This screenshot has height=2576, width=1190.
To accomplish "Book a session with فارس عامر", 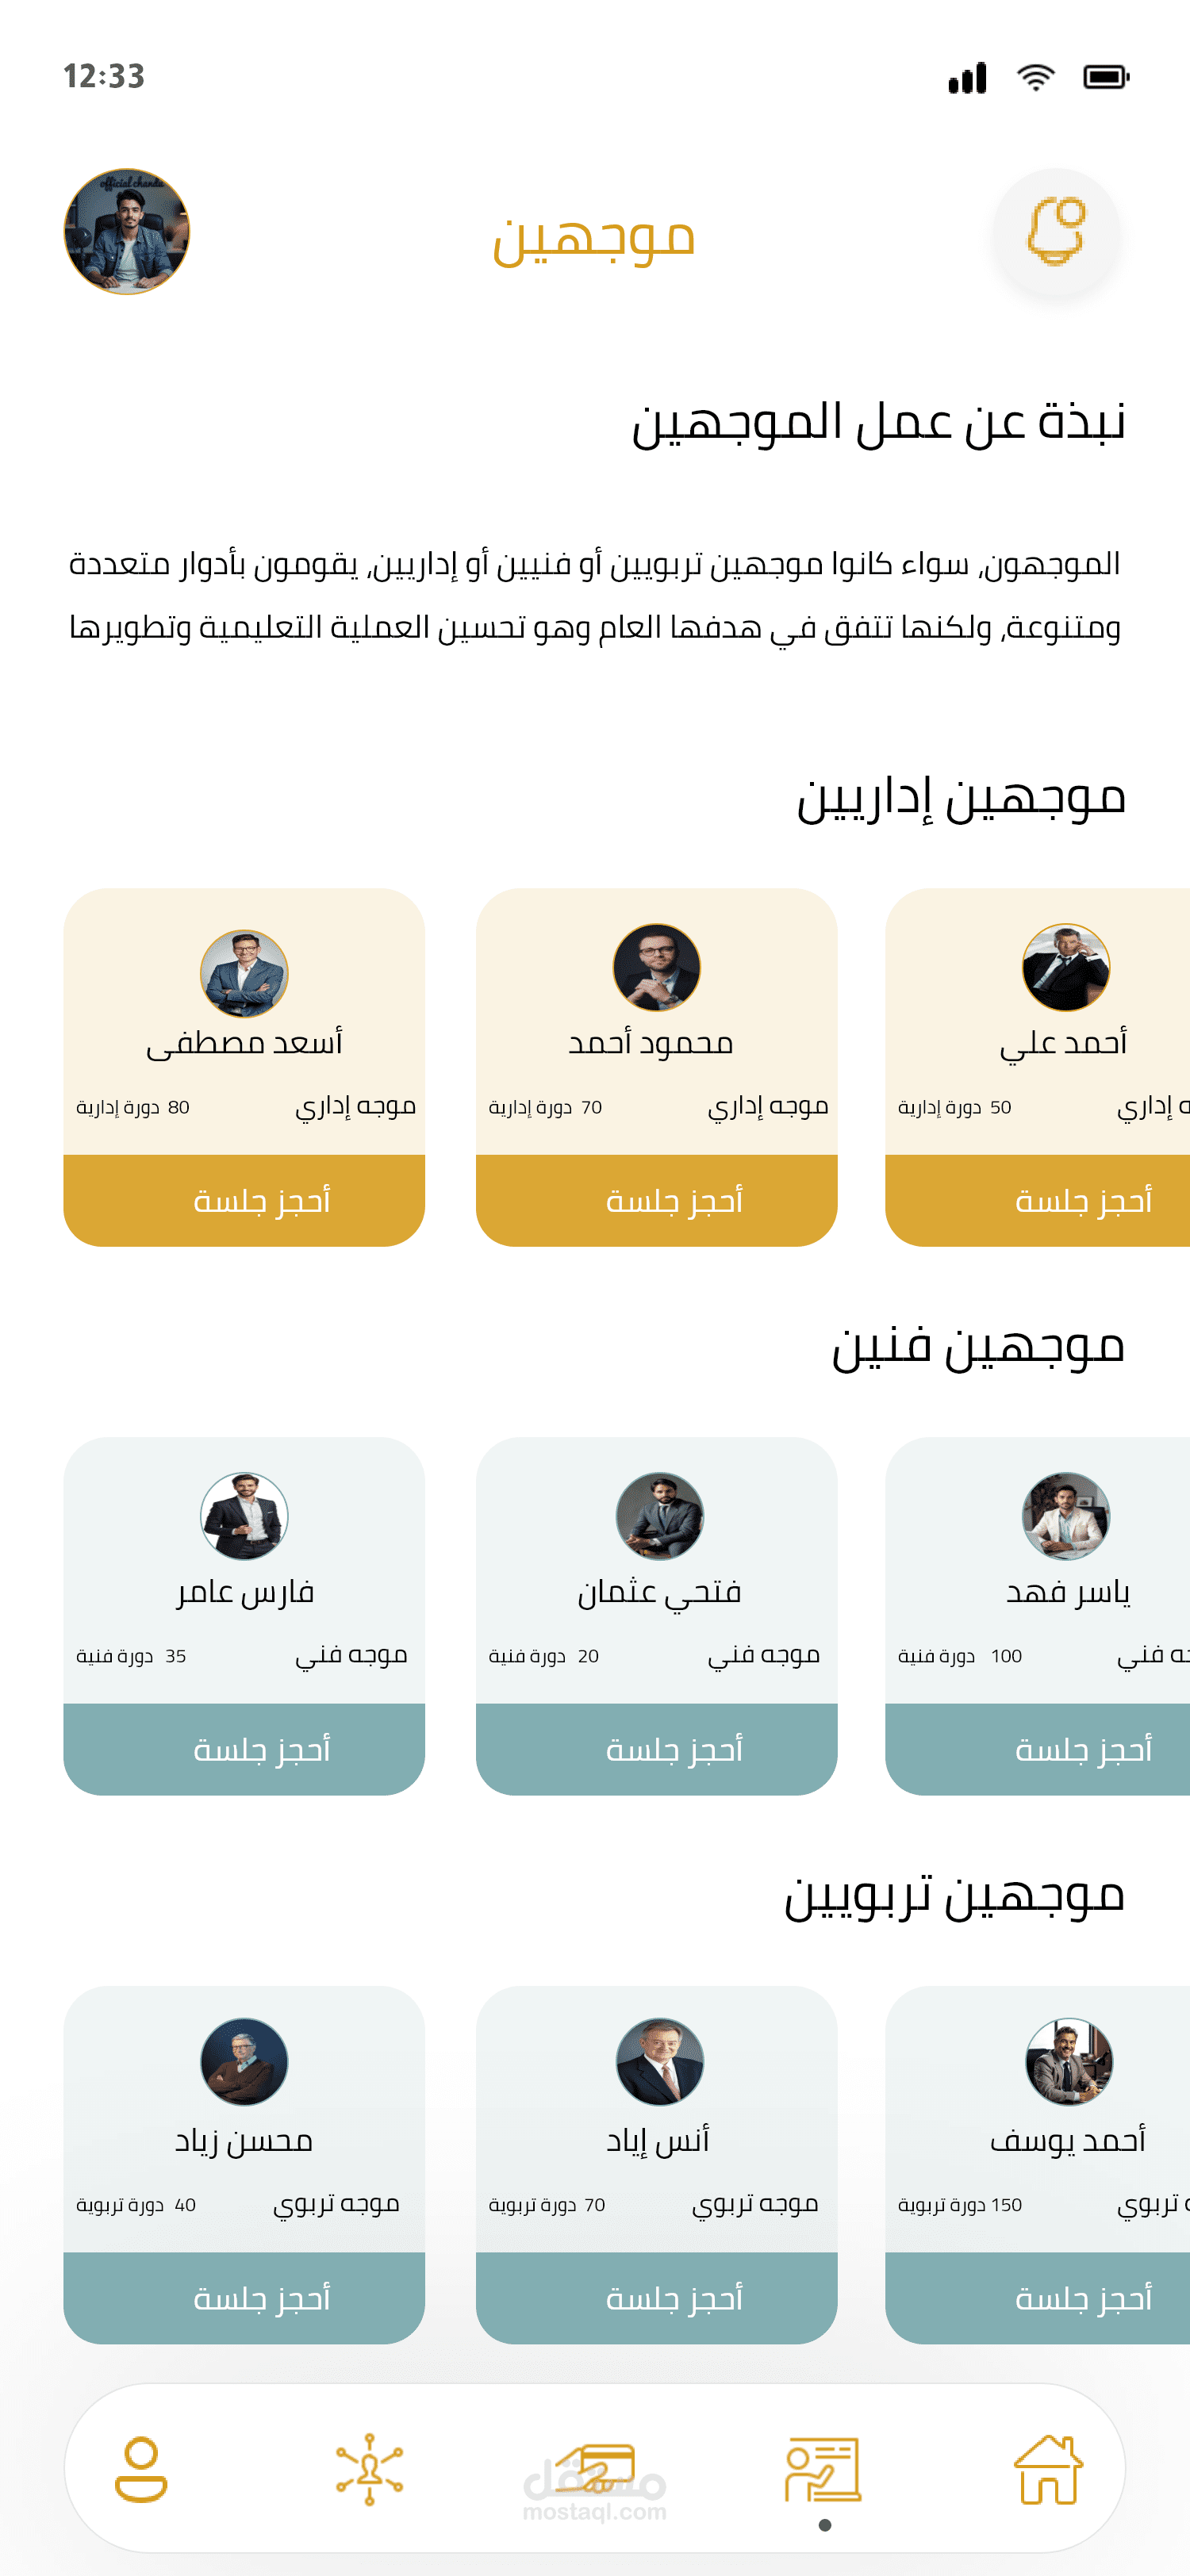I will (244, 1749).
